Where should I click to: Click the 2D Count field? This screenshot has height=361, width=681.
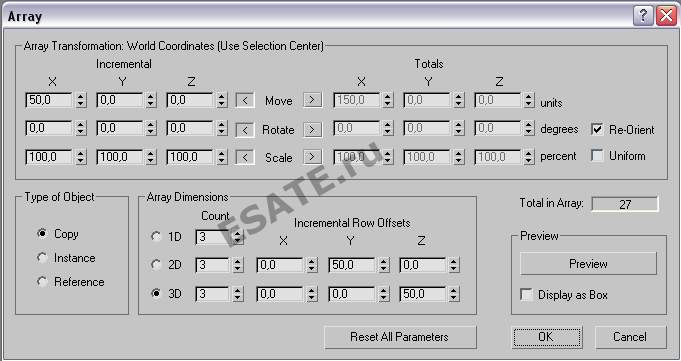(x=212, y=265)
